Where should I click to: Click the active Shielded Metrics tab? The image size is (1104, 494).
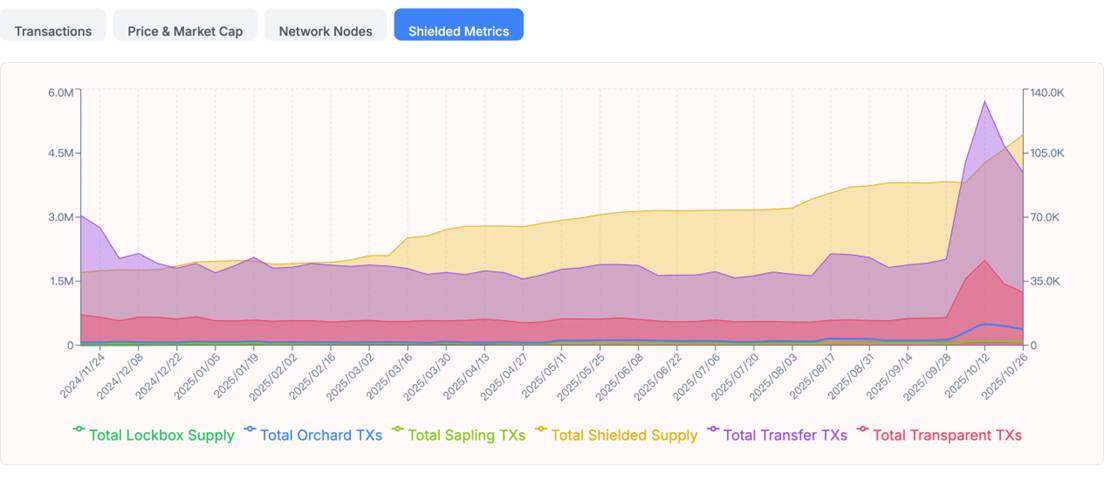pos(458,30)
